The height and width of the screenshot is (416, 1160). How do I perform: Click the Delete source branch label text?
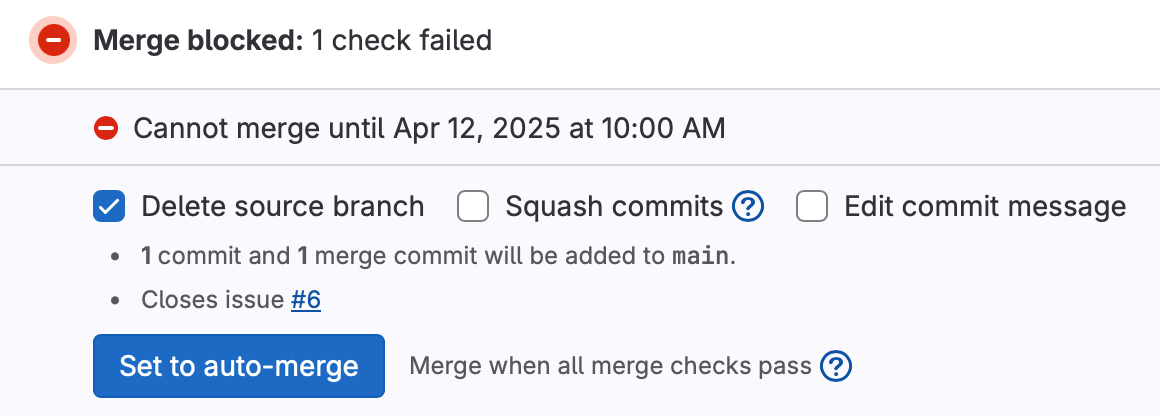tap(283, 207)
